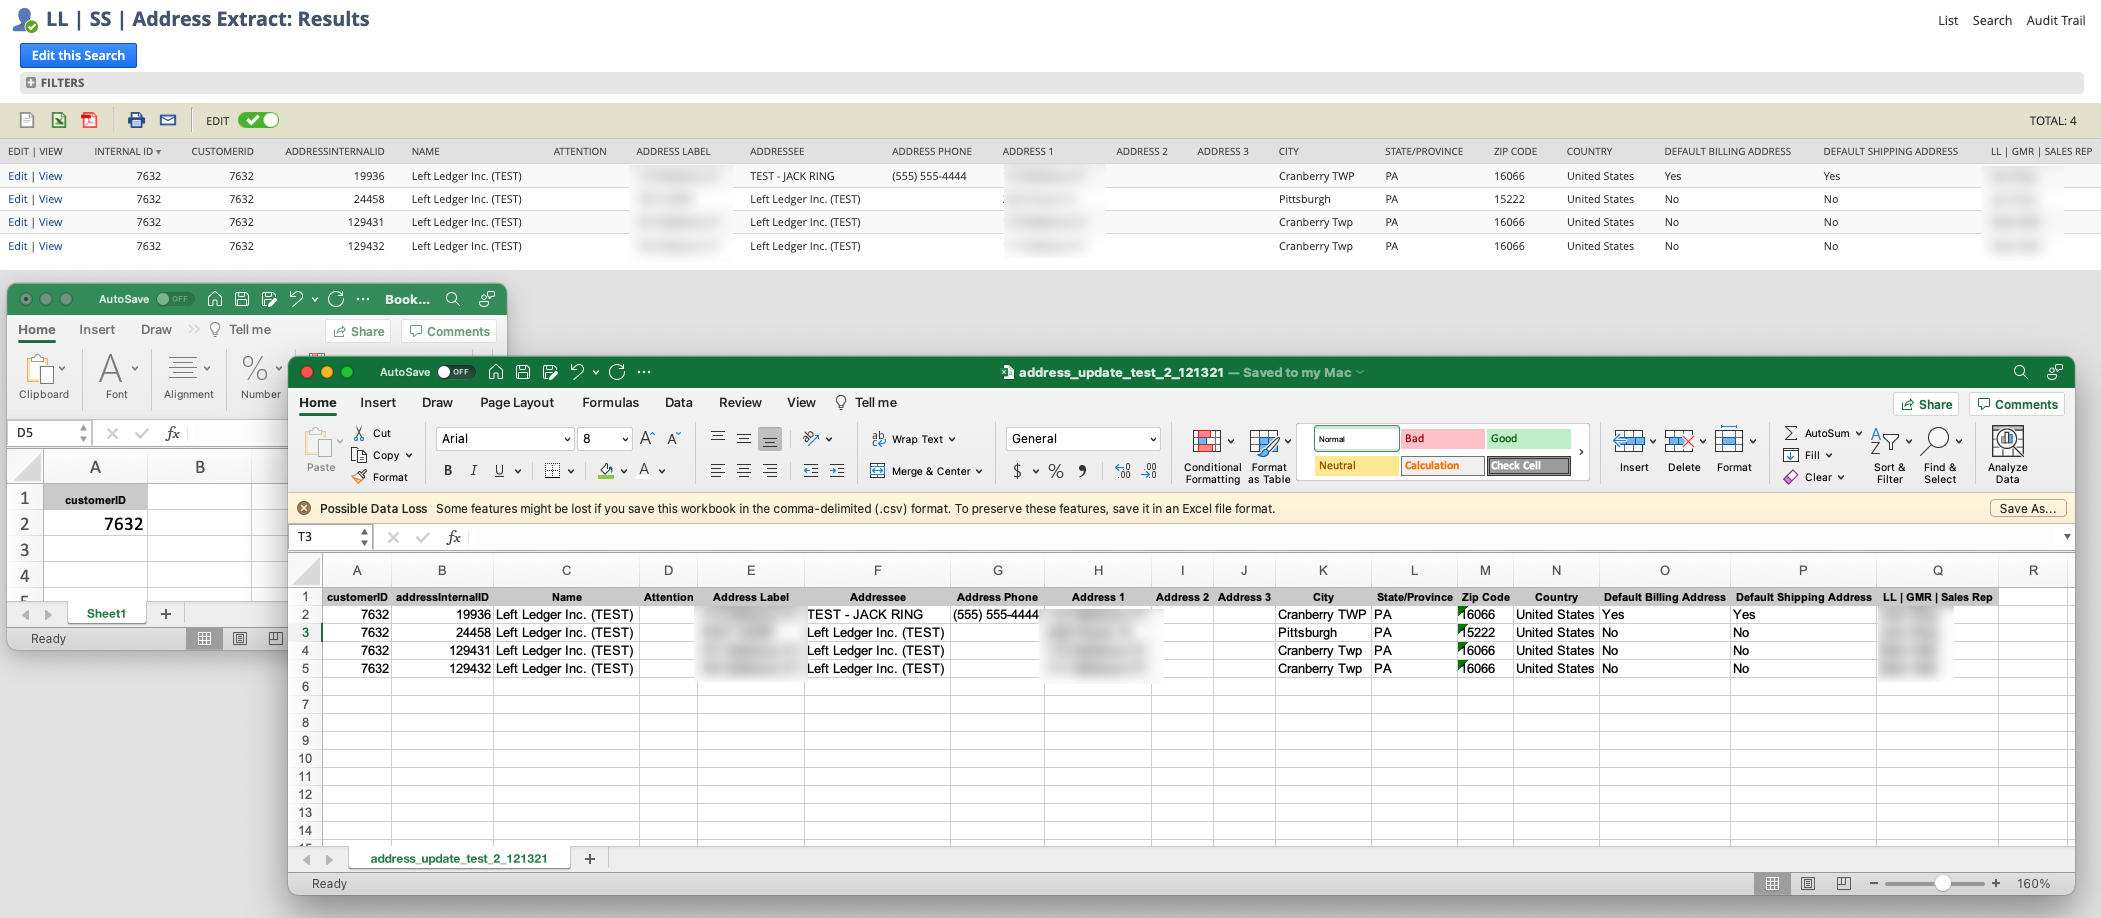
Task: Toggle AutoSave in address_update_test window
Action: click(x=455, y=372)
